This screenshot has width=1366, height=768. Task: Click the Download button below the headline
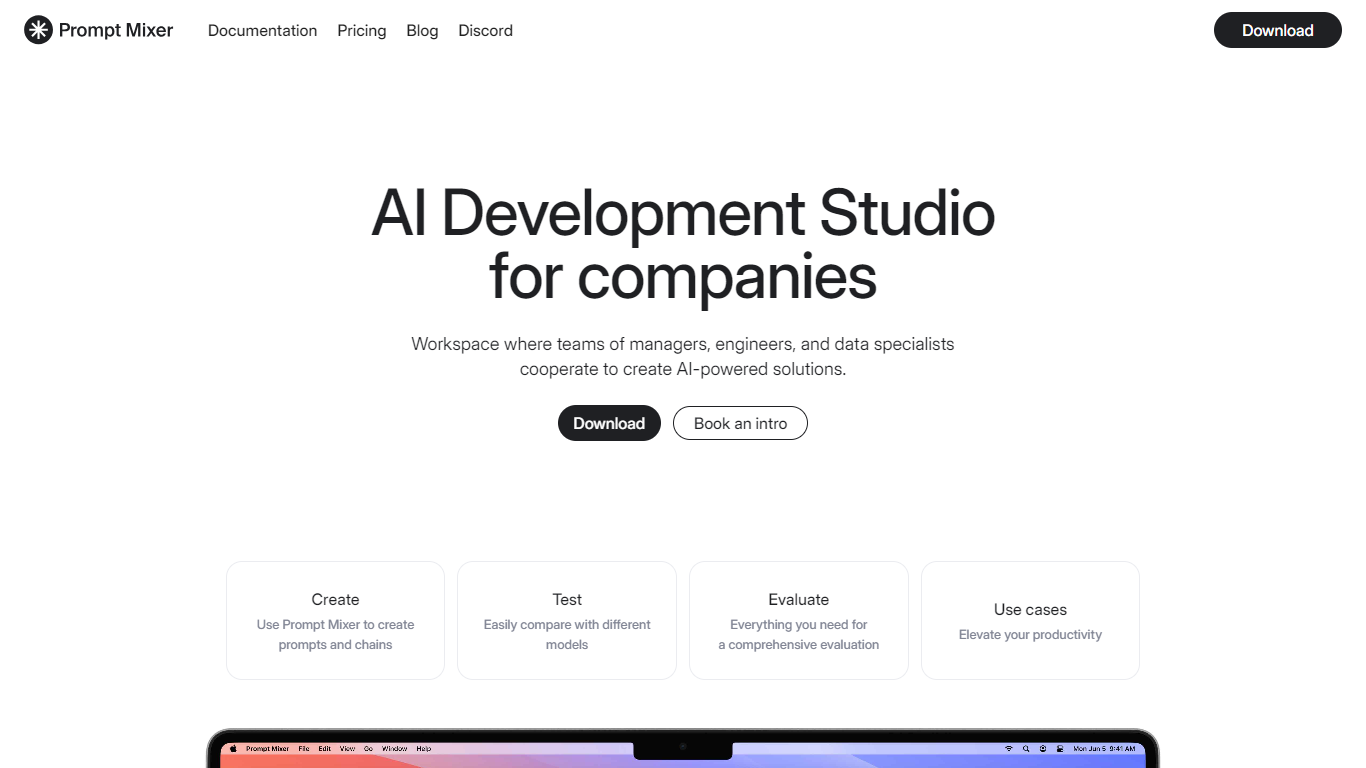click(x=609, y=423)
